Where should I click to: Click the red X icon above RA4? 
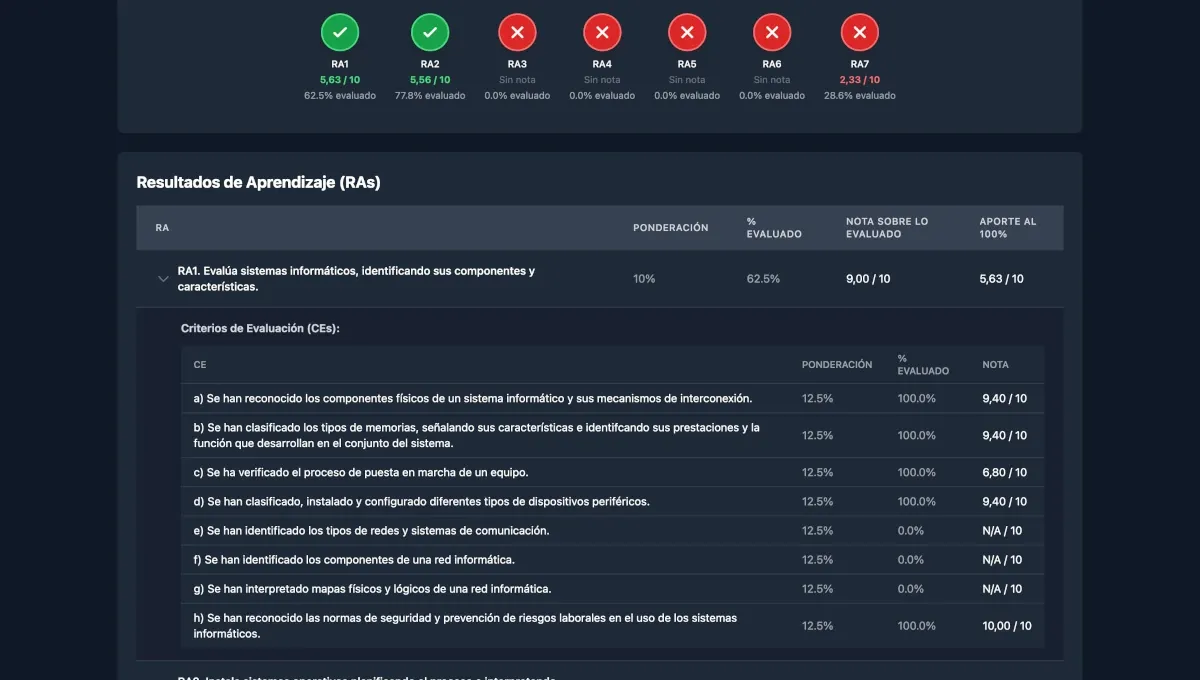[602, 31]
